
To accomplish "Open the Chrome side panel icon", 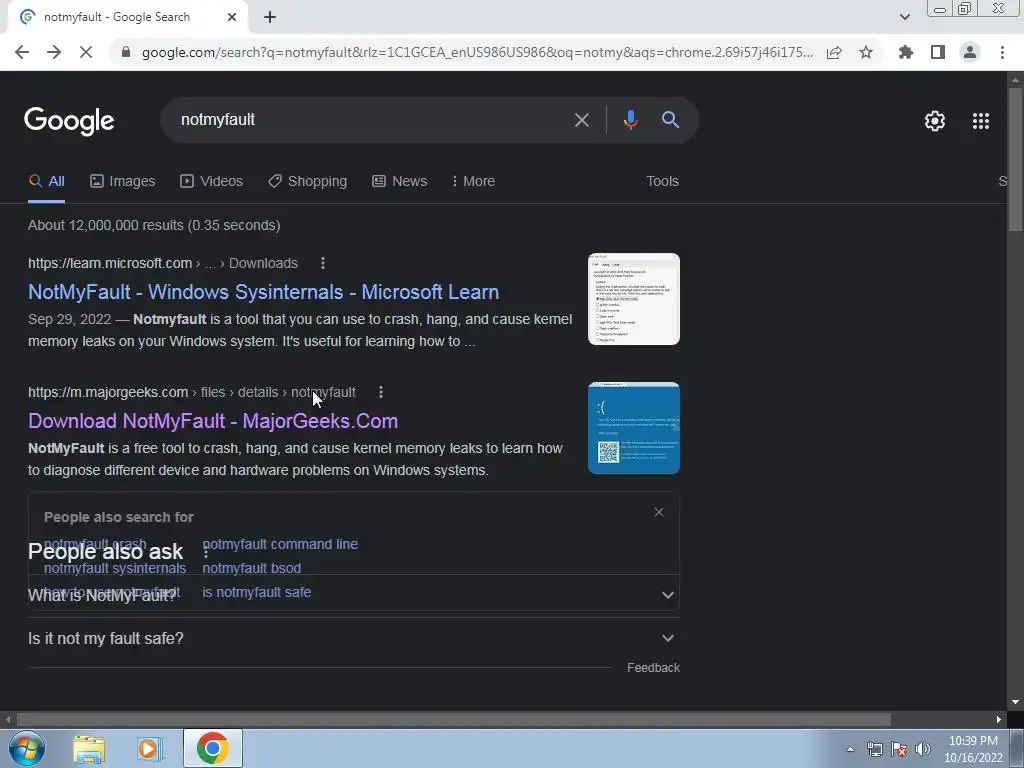I will point(938,52).
